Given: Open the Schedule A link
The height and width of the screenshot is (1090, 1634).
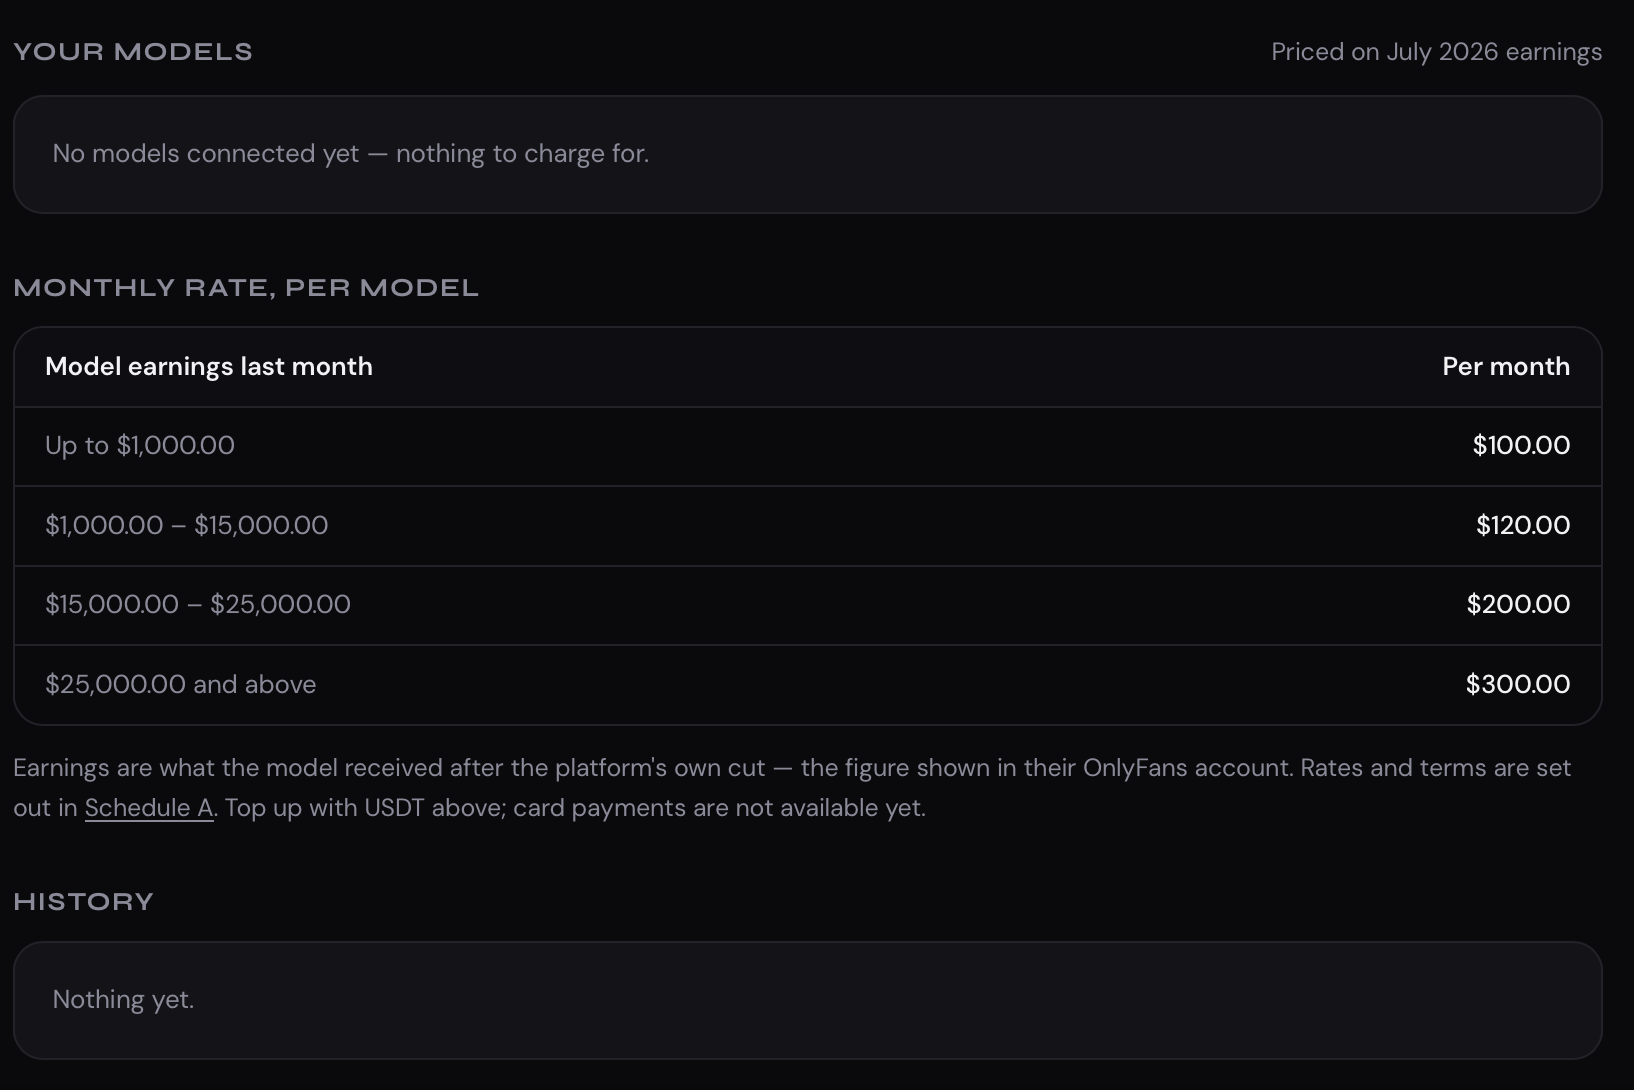Looking at the screenshot, I should [x=149, y=808].
